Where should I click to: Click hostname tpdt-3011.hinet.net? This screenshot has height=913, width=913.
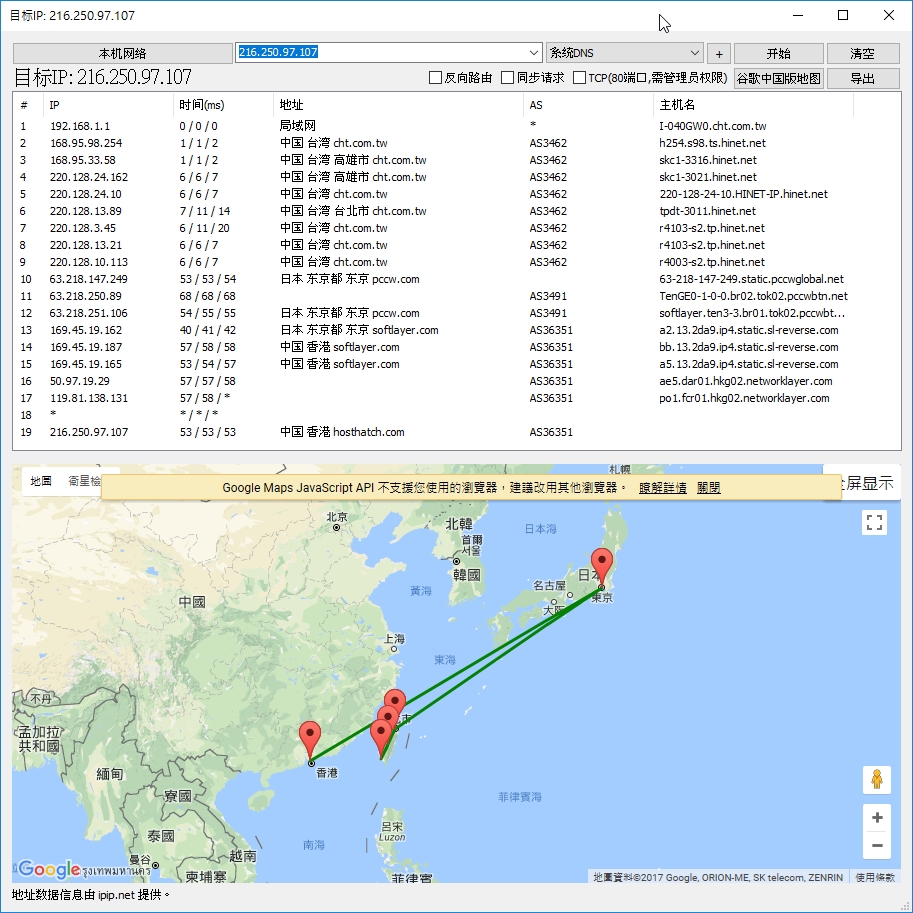707,211
